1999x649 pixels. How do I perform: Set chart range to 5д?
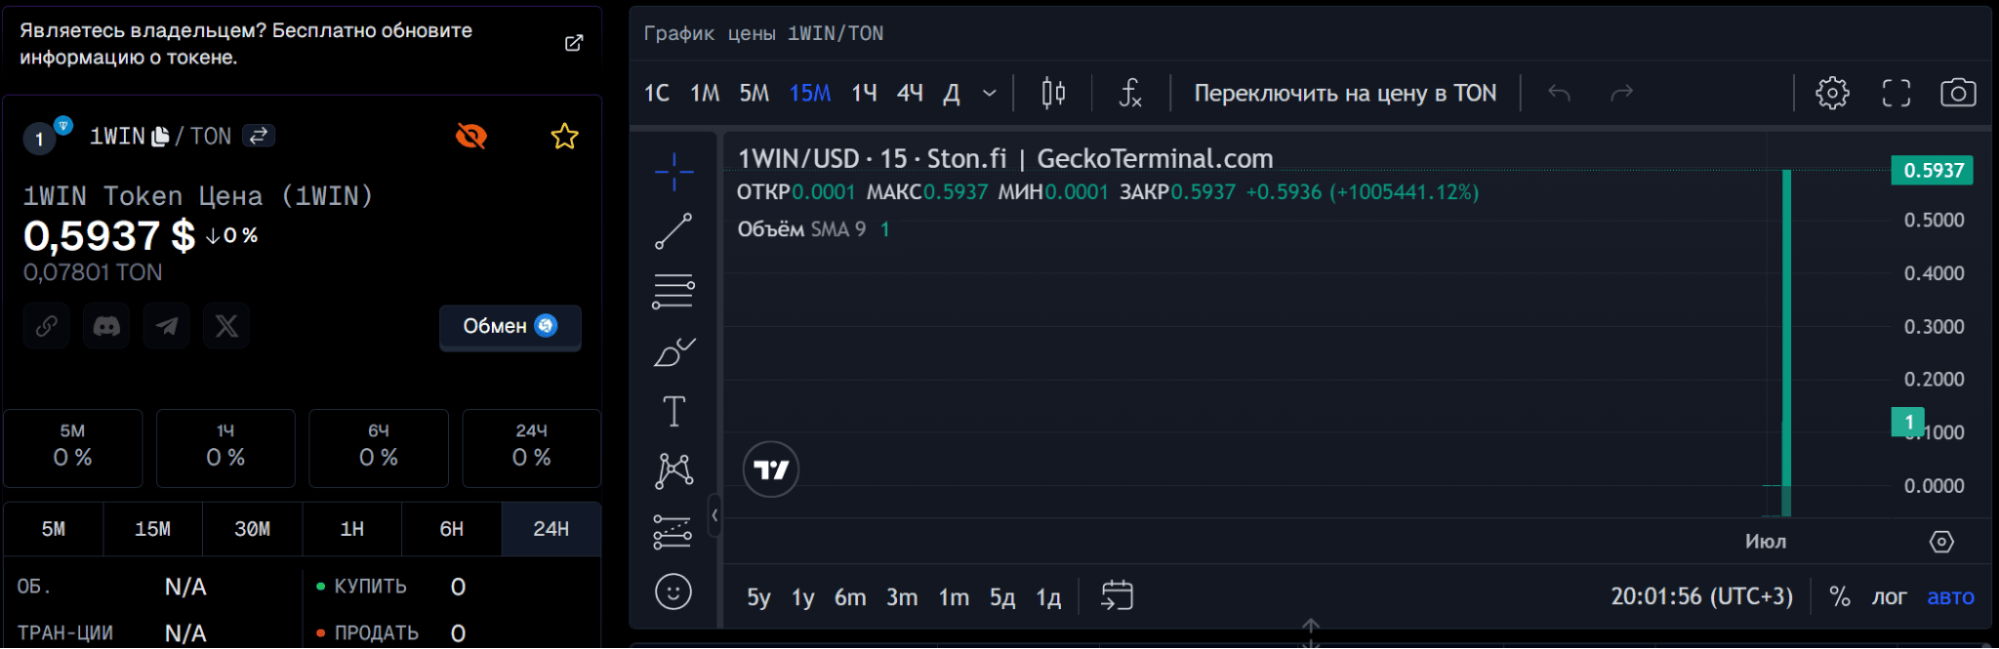pyautogui.click(x=1002, y=597)
